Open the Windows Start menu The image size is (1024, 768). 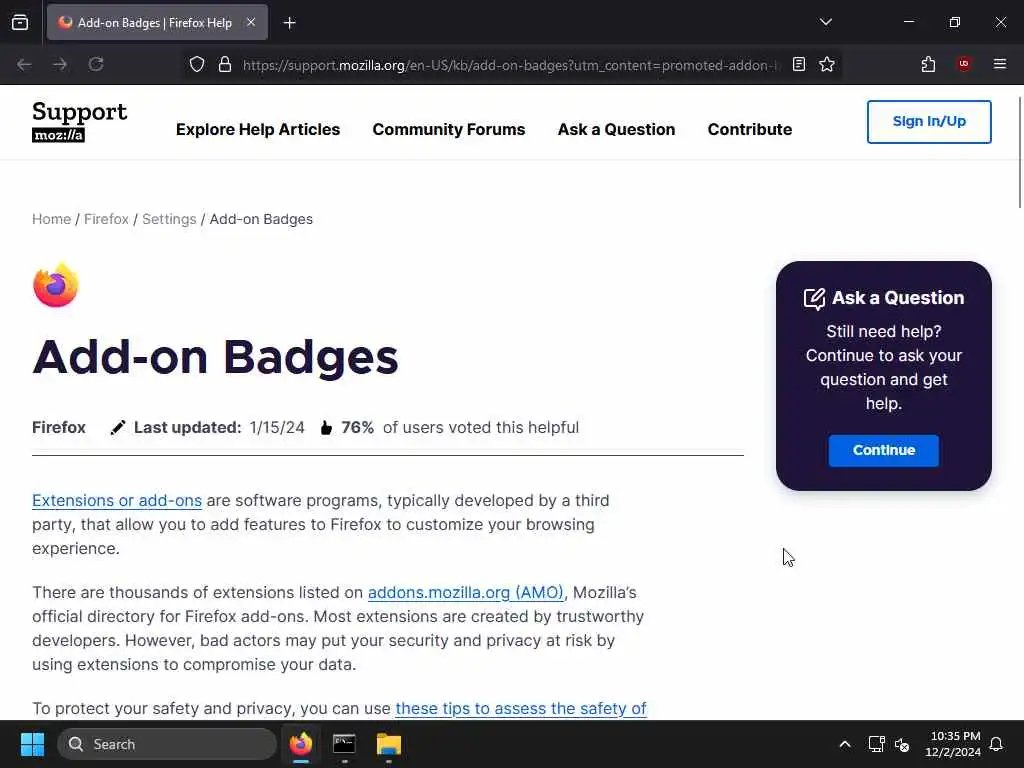click(x=32, y=744)
